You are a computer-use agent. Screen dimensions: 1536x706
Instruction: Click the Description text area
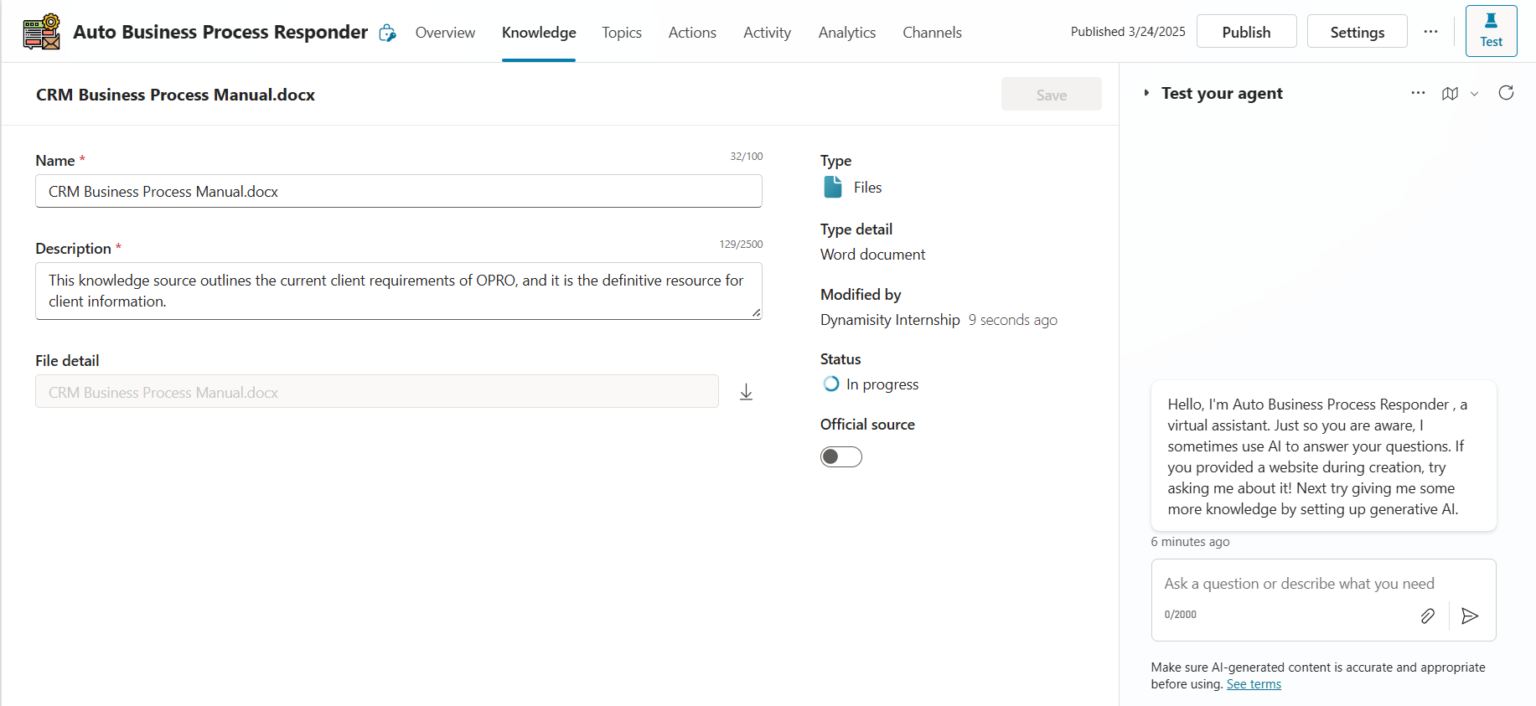(398, 291)
